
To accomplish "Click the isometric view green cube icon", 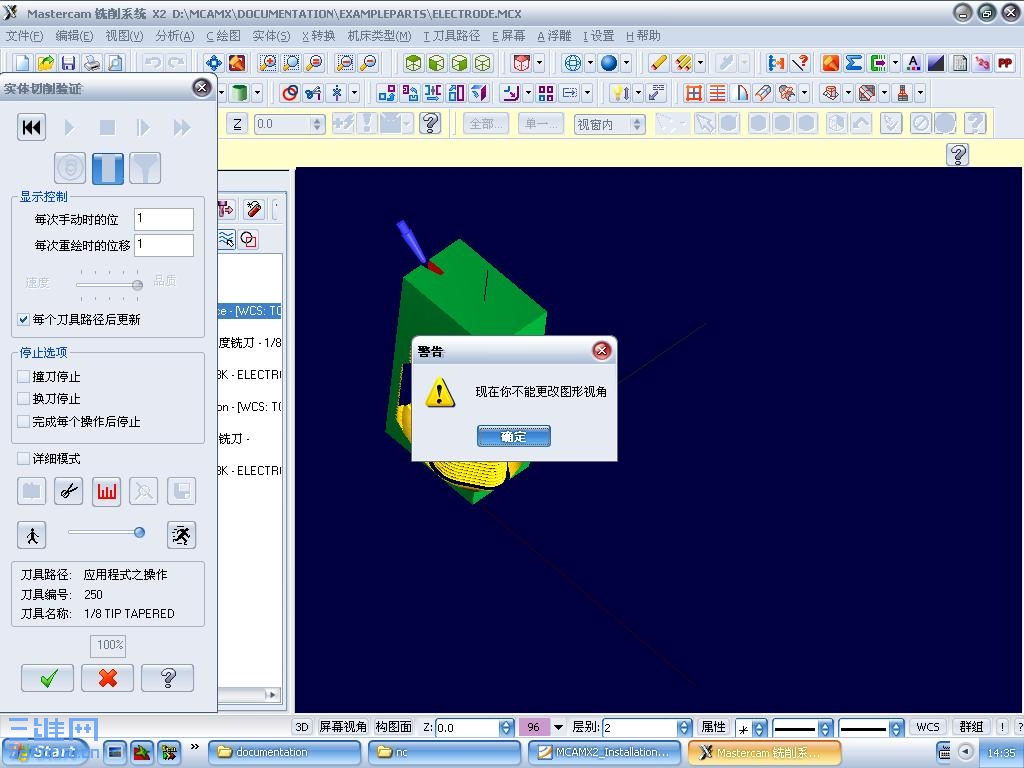I will (x=412, y=63).
